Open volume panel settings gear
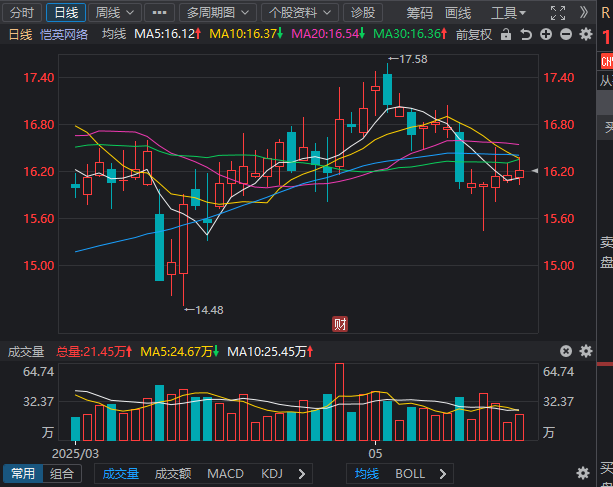This screenshot has width=613, height=487. tap(584, 351)
